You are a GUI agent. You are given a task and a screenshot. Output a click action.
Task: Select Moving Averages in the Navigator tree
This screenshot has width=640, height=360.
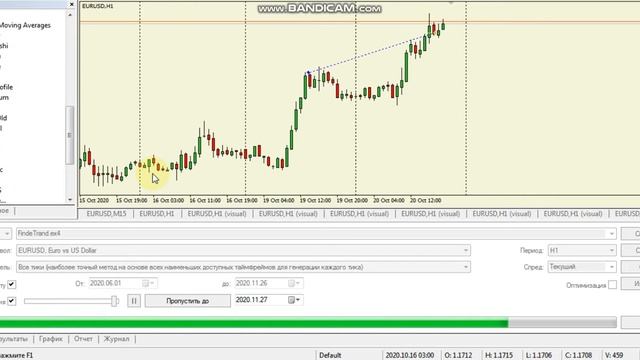point(25,25)
